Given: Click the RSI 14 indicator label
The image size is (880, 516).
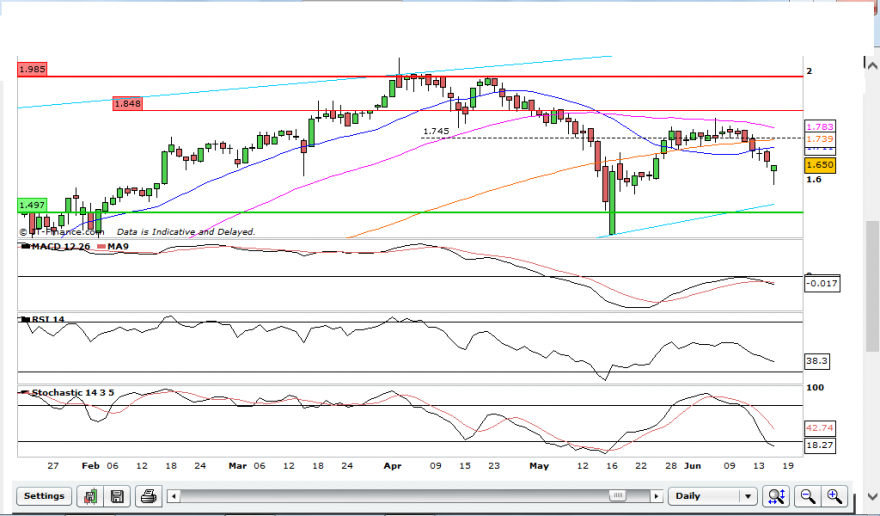Looking at the screenshot, I should click(48, 319).
